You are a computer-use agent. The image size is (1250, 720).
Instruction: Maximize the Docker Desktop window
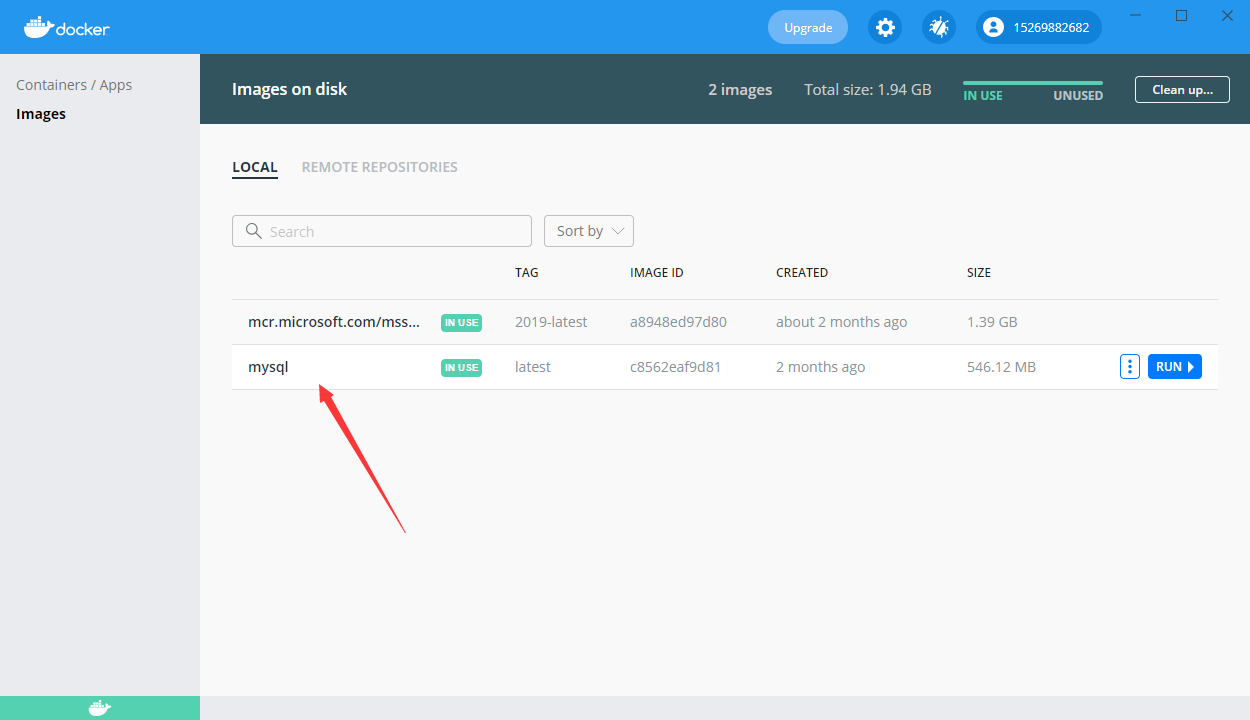[x=1182, y=15]
